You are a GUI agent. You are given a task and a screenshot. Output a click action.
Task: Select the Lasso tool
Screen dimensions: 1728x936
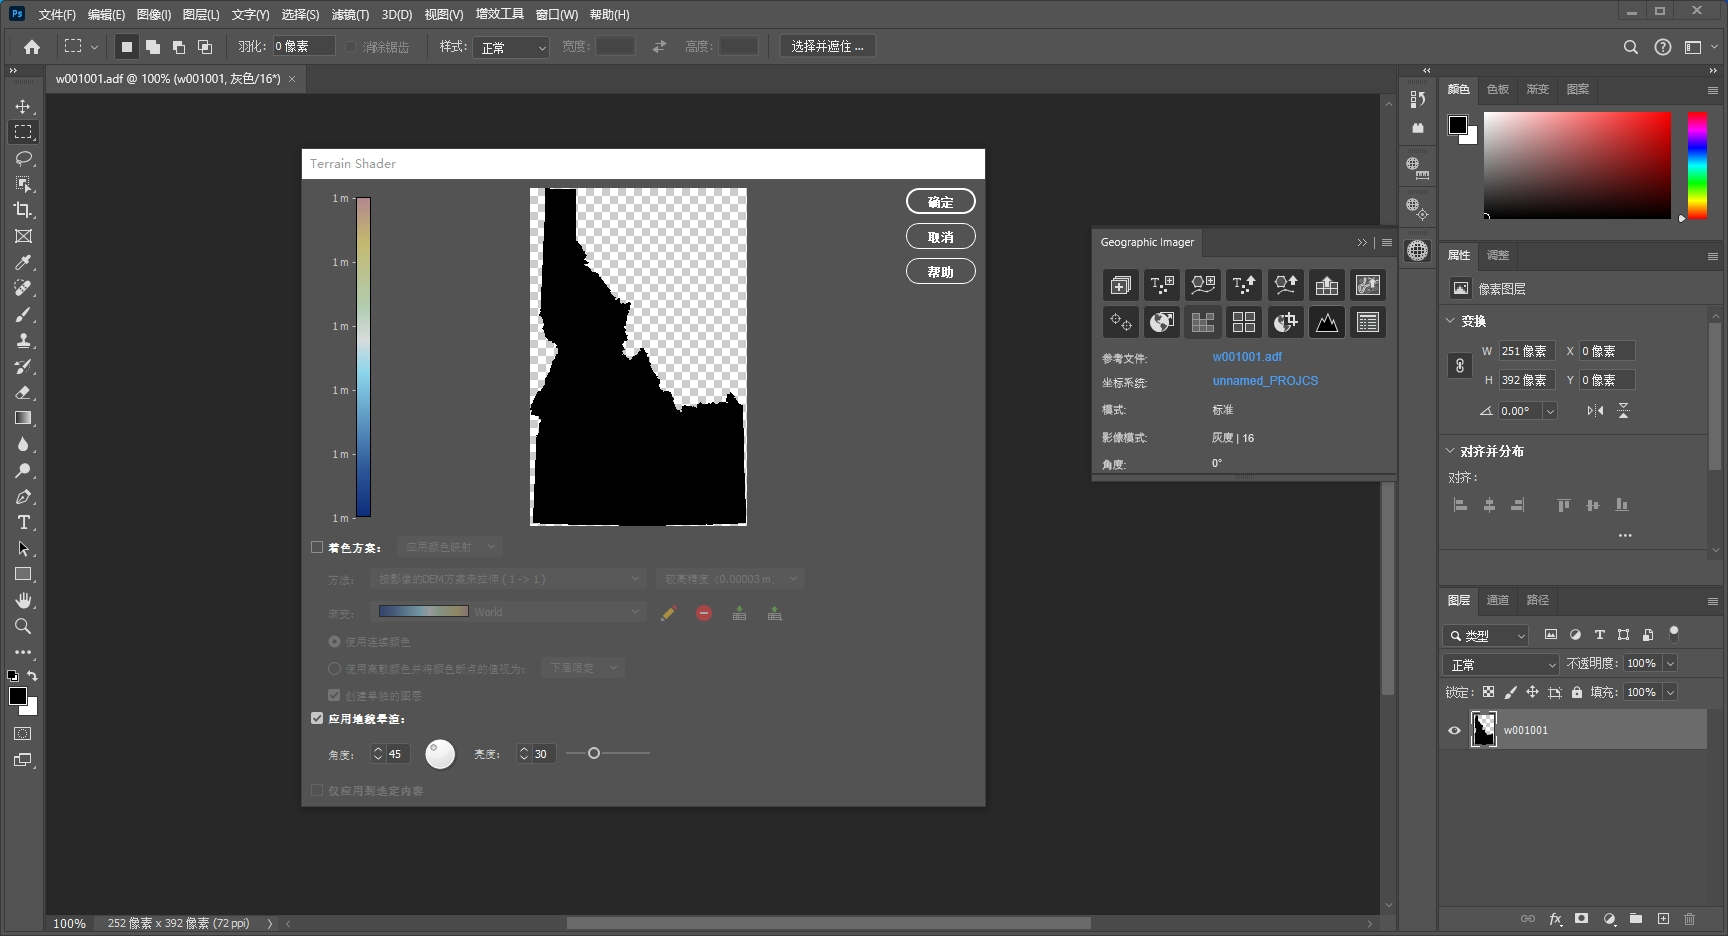23,158
